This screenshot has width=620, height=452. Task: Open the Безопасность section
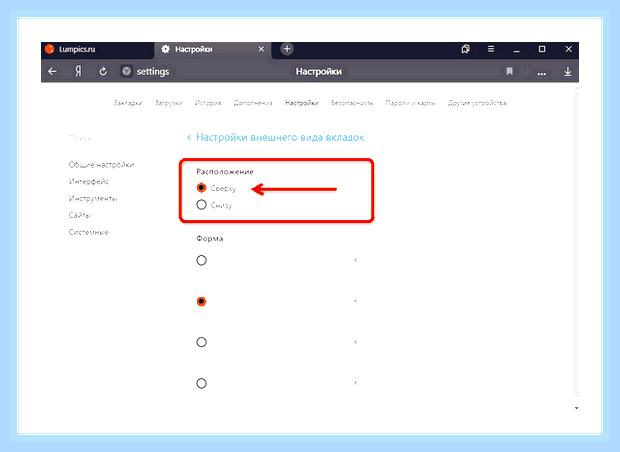[x=352, y=103]
